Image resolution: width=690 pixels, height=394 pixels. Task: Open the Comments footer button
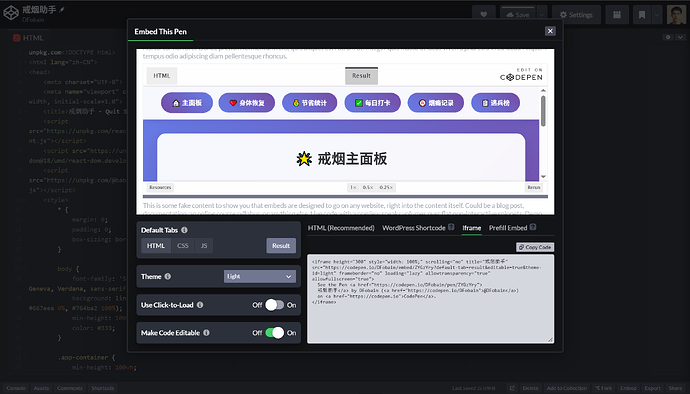point(70,388)
